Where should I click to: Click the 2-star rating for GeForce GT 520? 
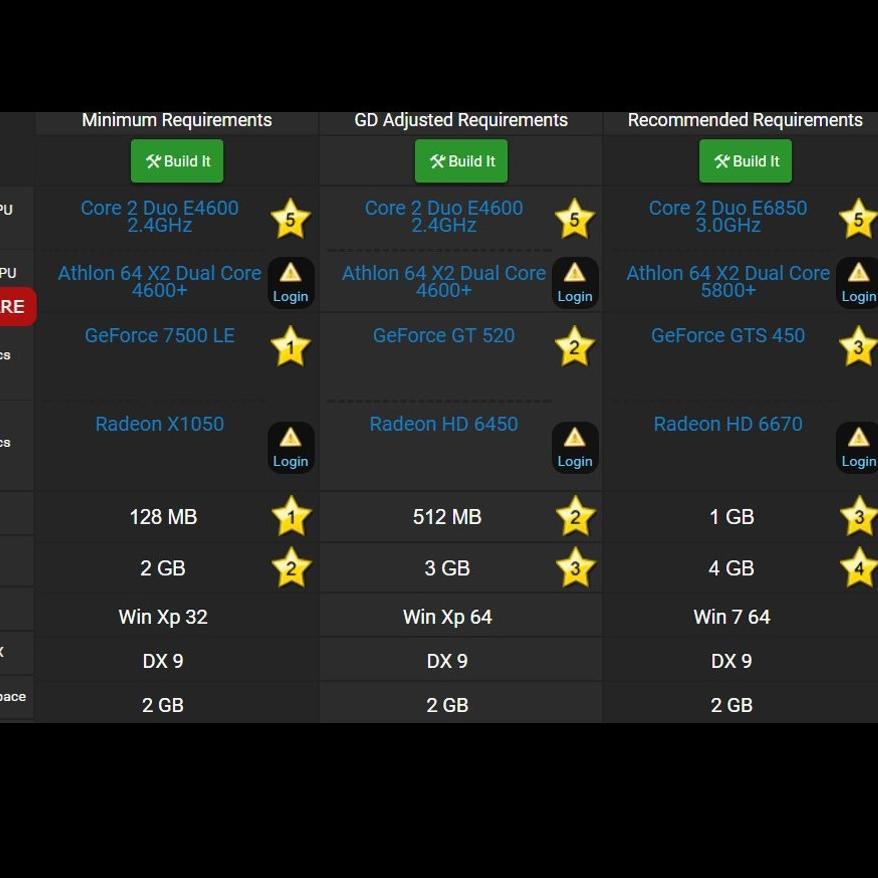(x=574, y=346)
